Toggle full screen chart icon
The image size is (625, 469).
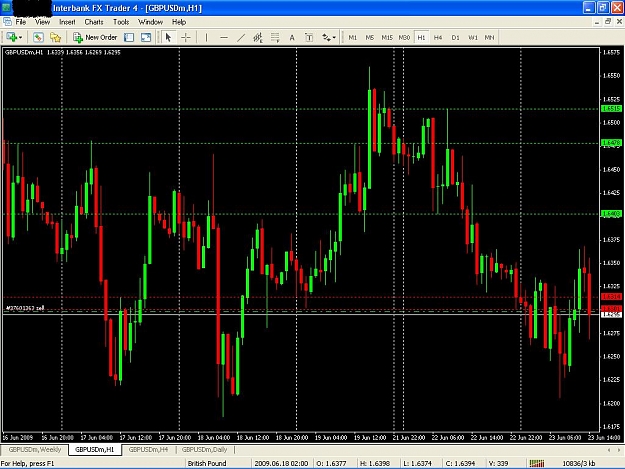click(146, 37)
